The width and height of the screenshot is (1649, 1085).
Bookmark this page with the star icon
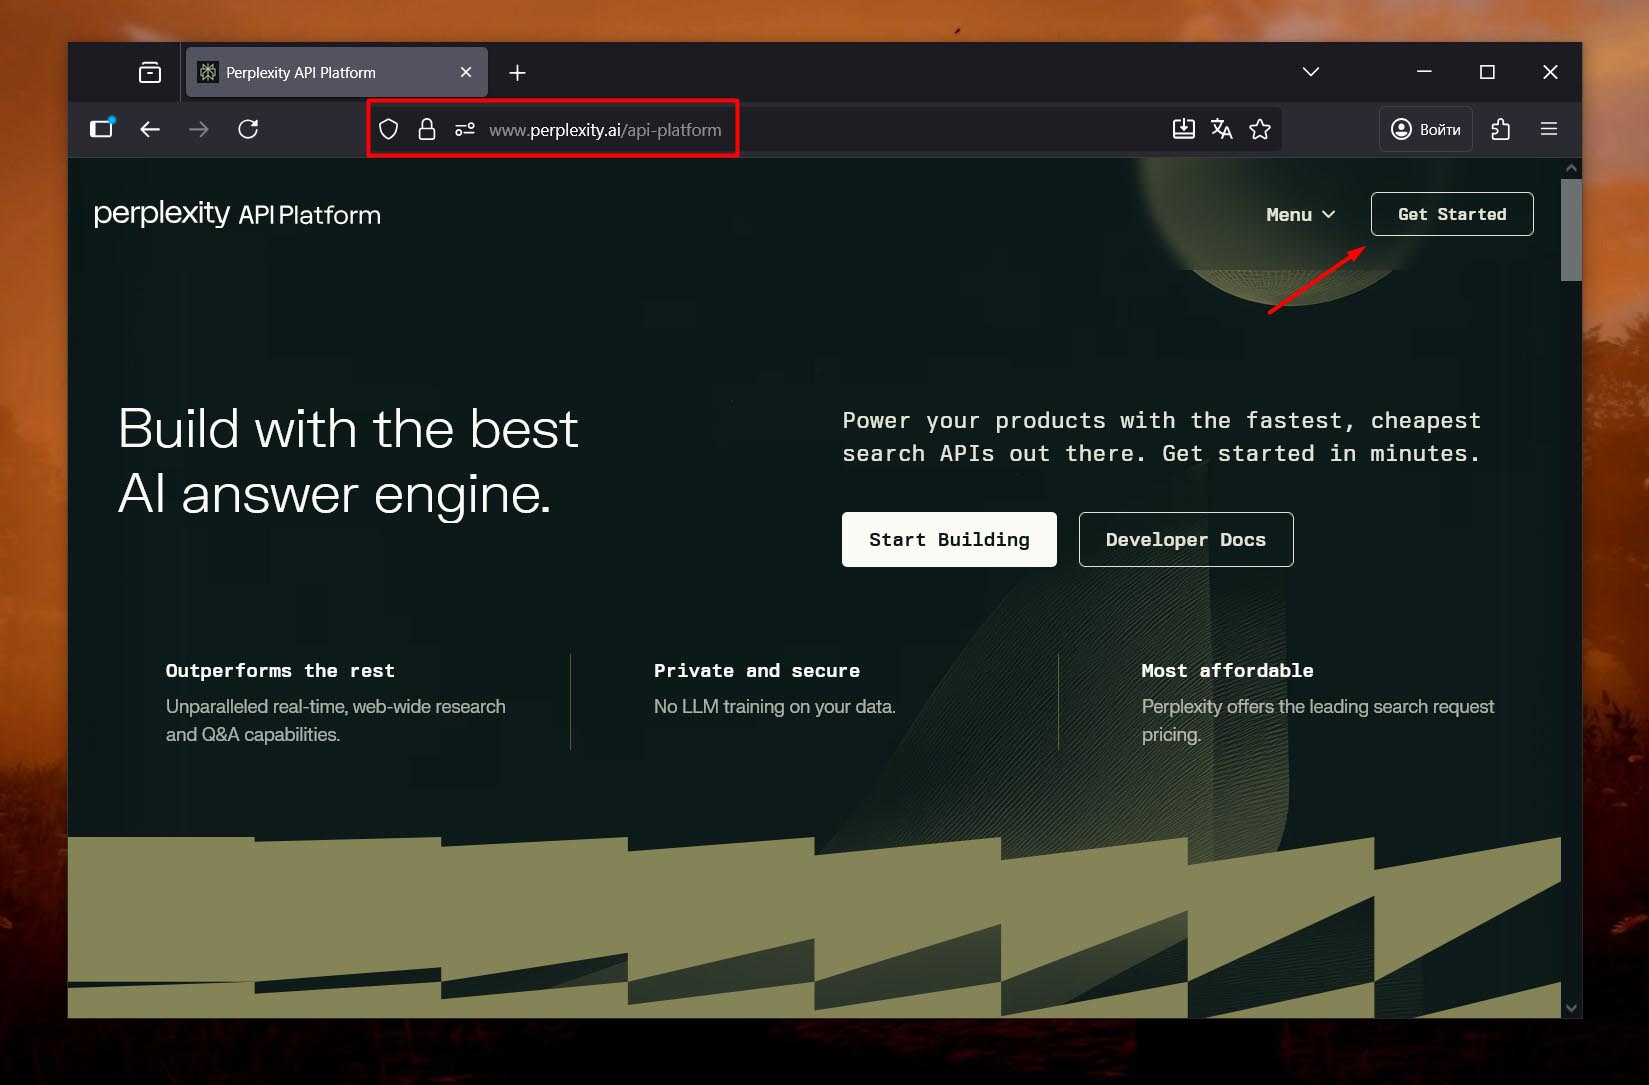pyautogui.click(x=1260, y=129)
